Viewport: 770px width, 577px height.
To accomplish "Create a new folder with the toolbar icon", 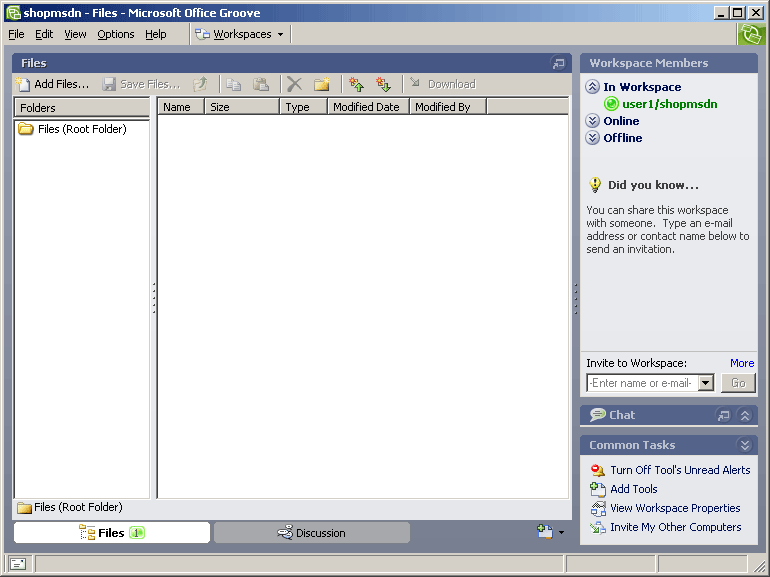I will (322, 84).
